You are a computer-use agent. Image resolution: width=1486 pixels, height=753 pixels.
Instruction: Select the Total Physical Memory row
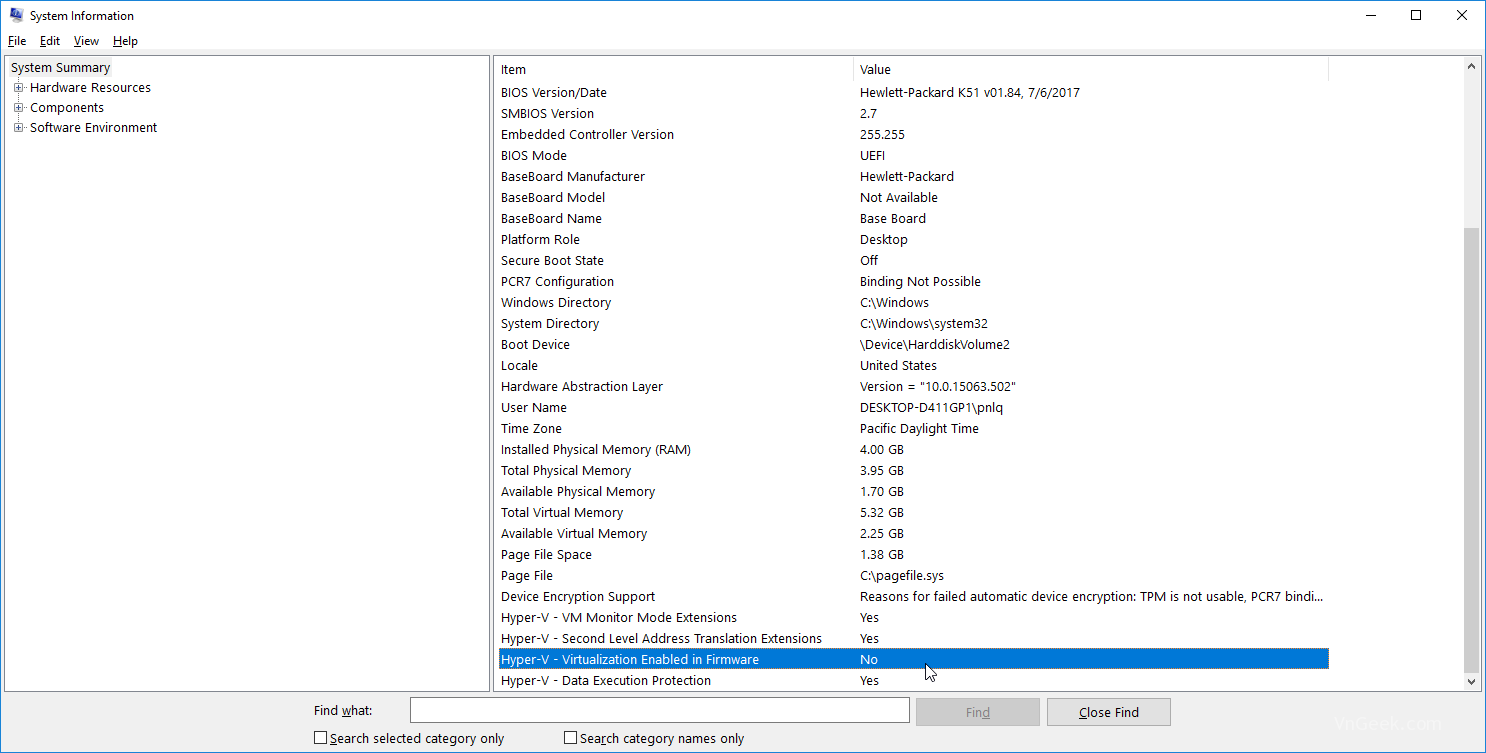point(913,471)
